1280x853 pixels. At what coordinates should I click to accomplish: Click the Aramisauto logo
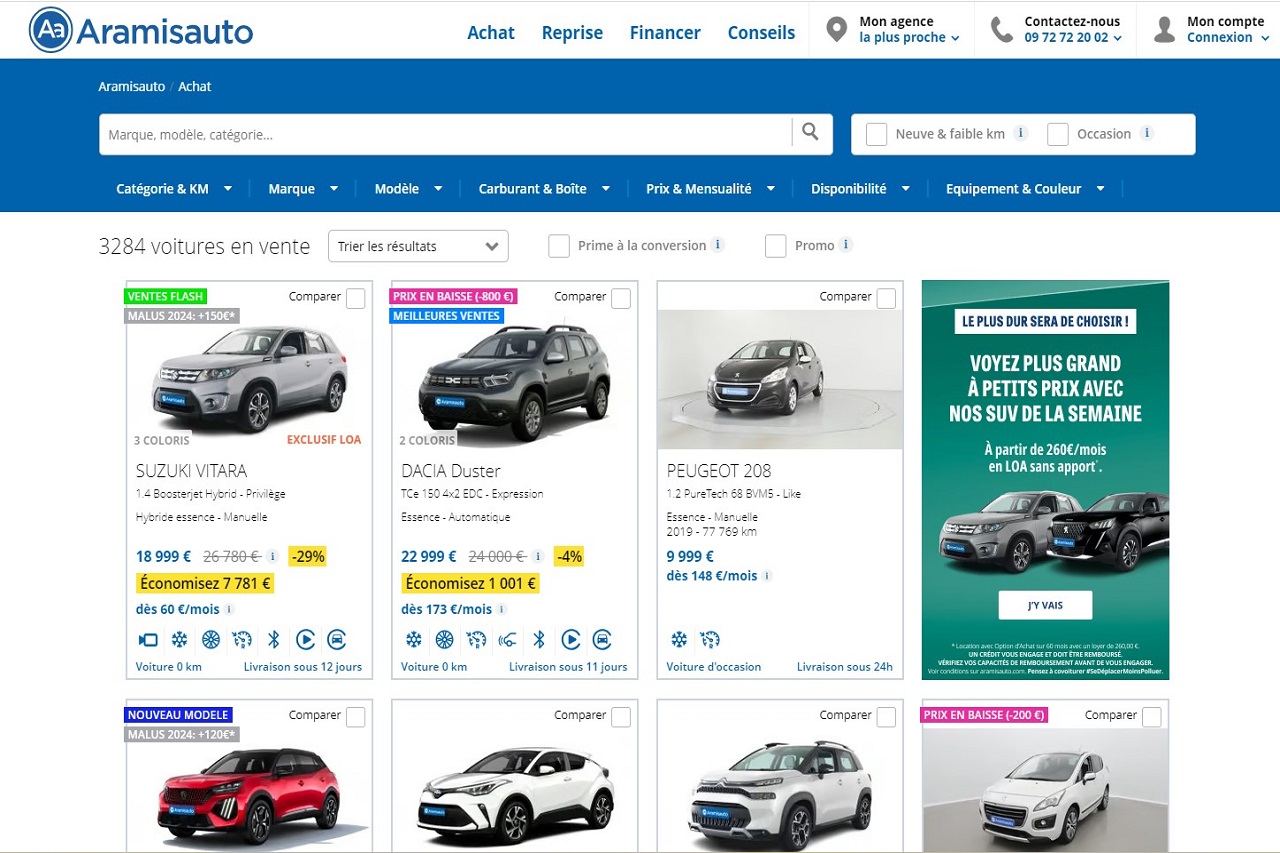(x=140, y=30)
